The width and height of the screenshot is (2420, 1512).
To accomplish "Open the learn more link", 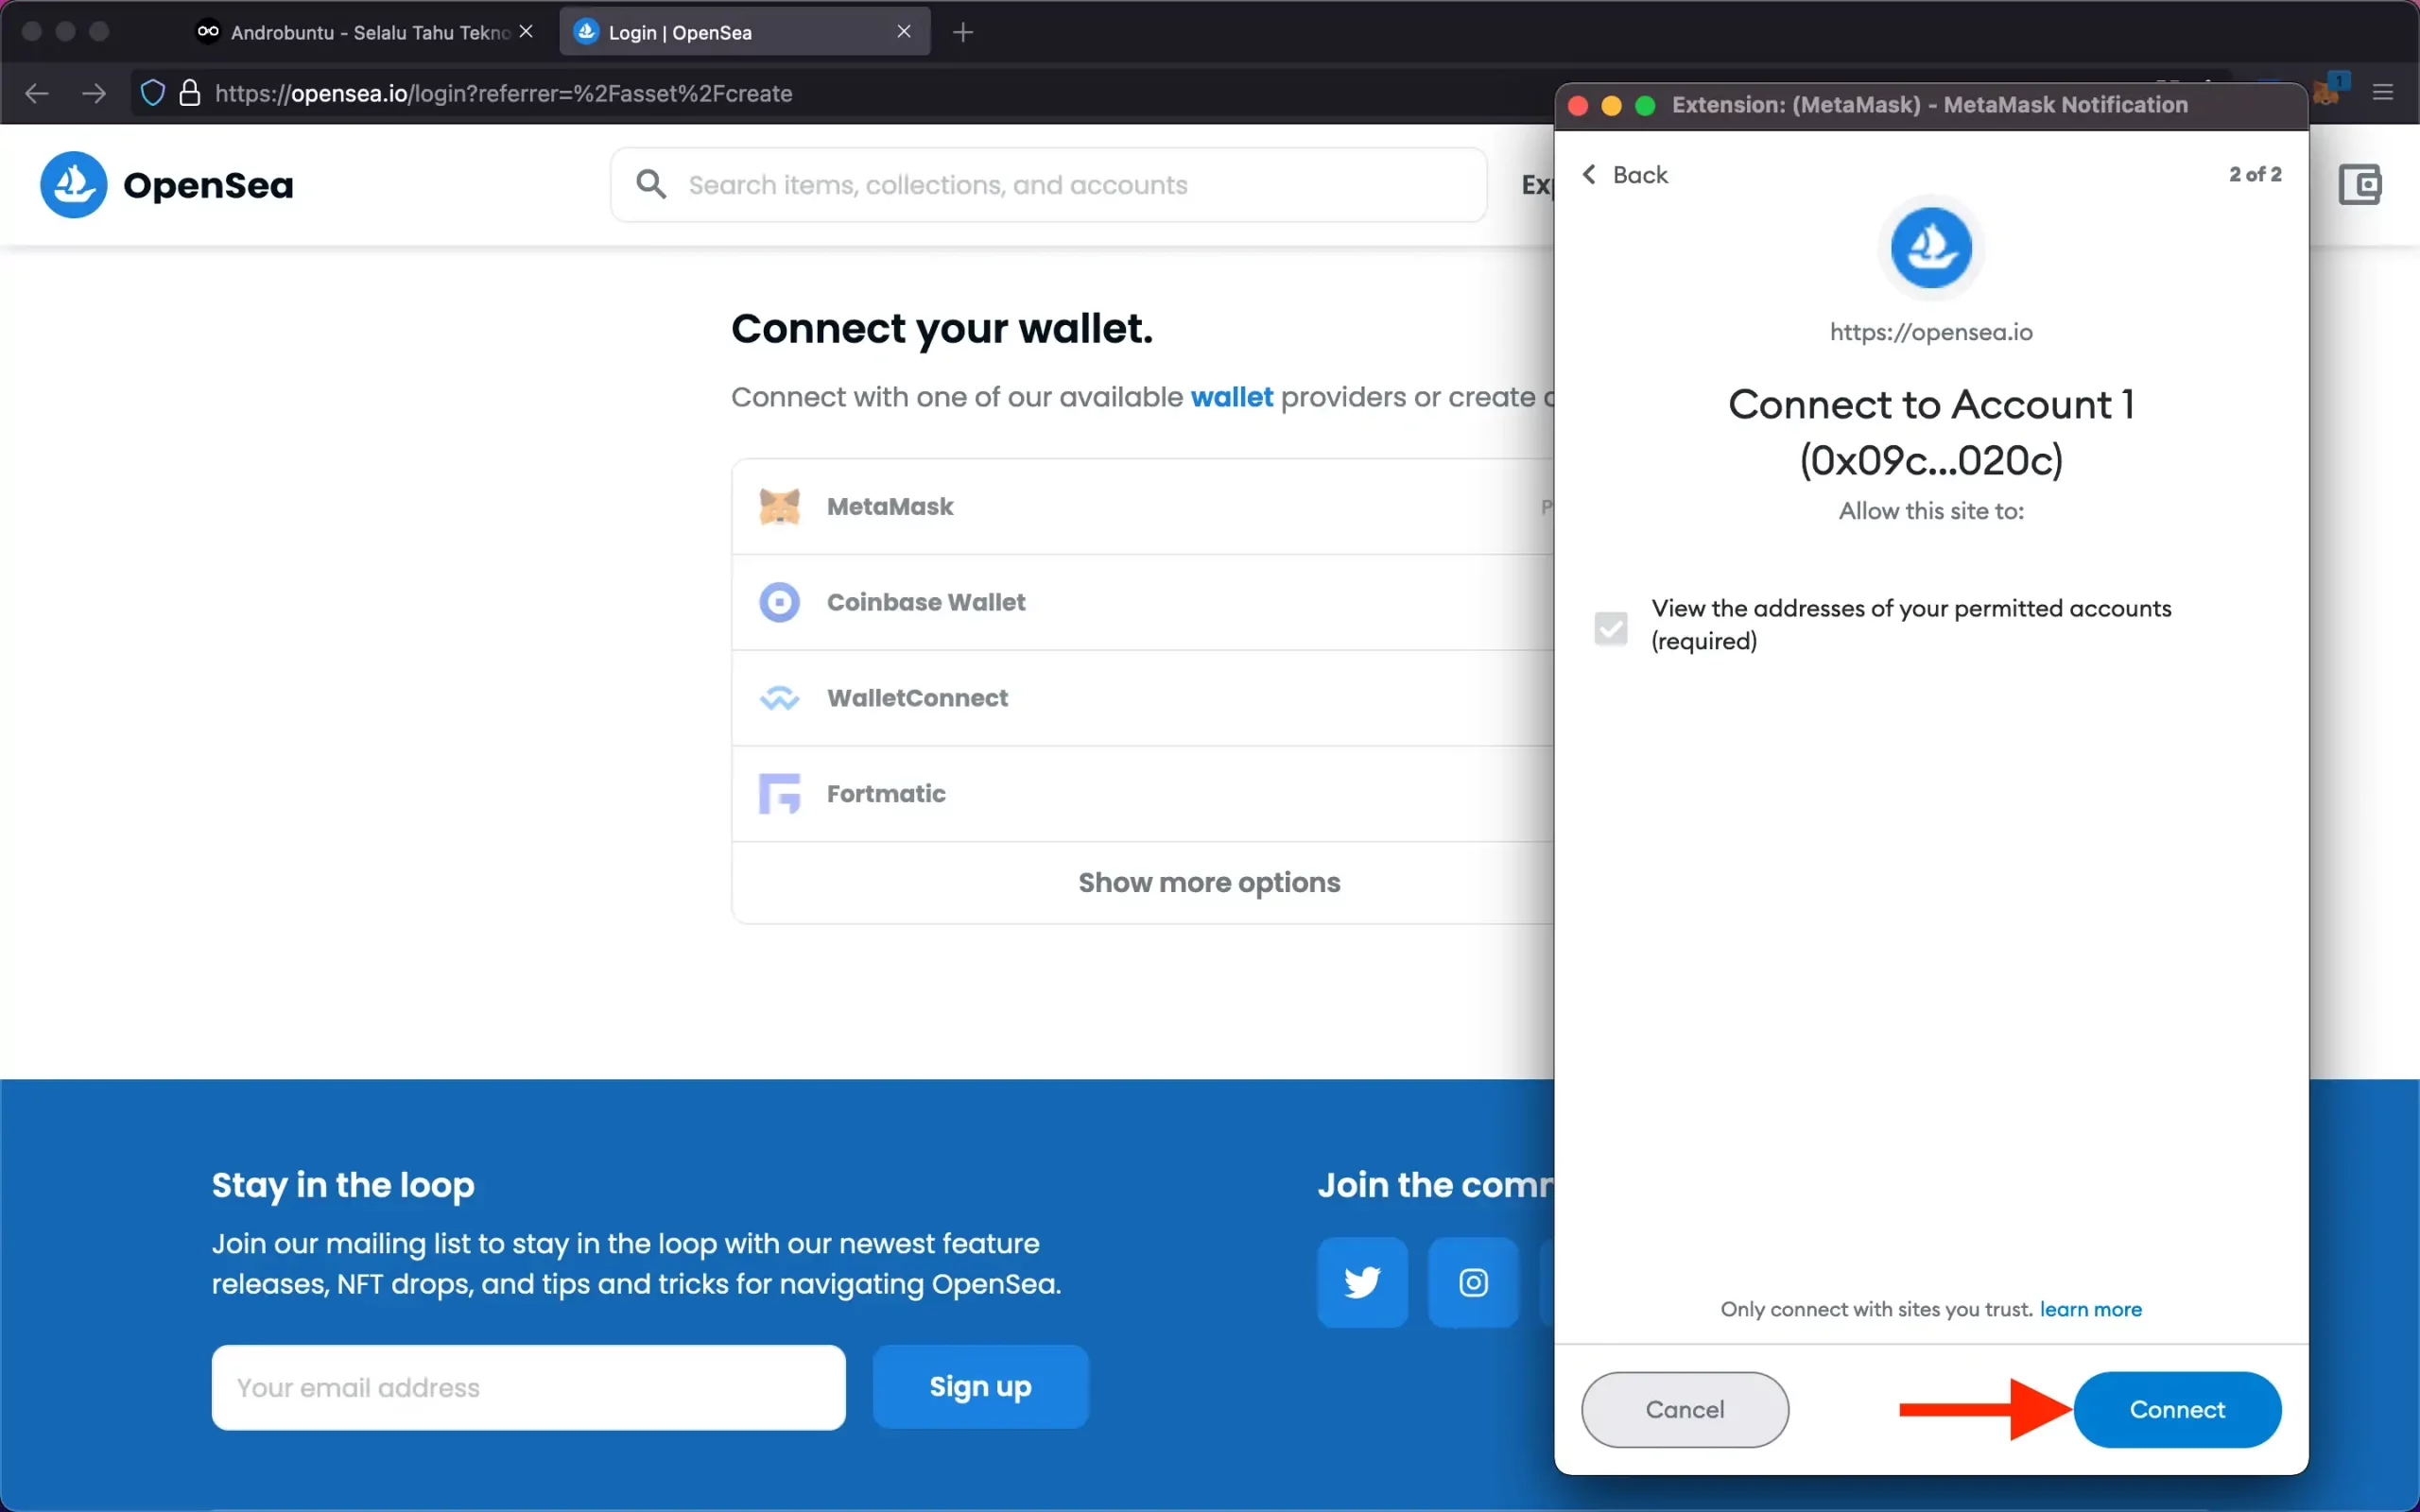I will (x=2090, y=1309).
